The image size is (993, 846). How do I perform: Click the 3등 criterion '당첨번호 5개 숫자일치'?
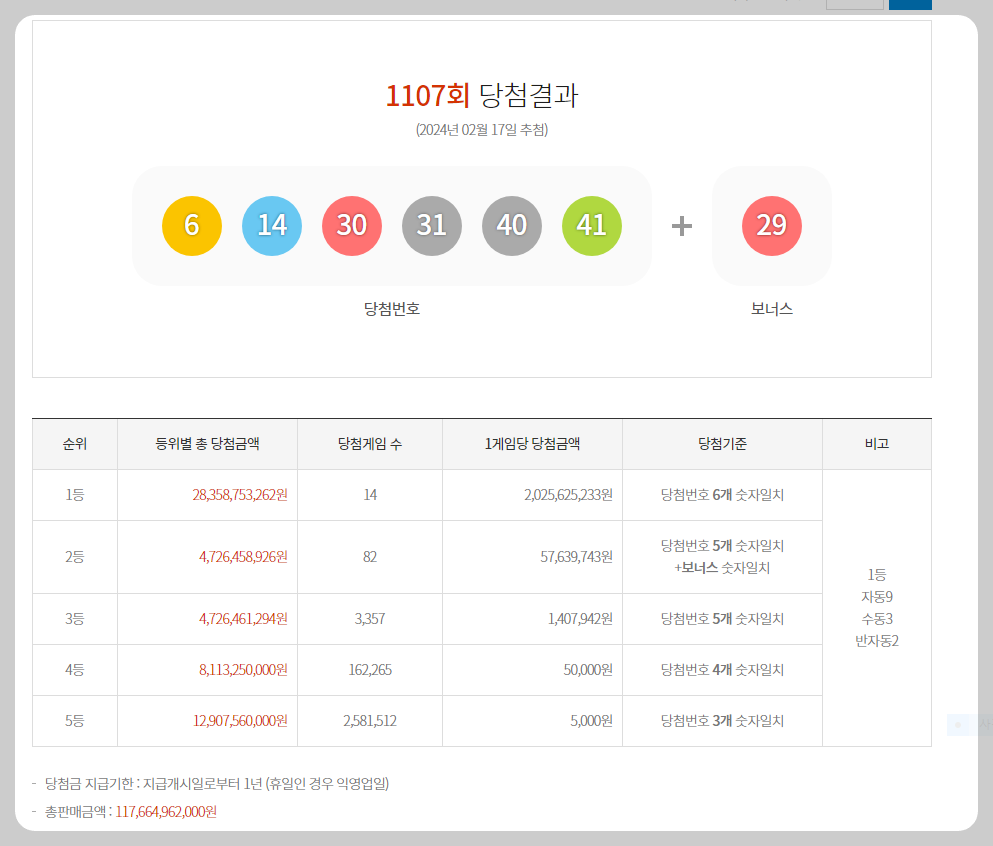click(x=723, y=619)
